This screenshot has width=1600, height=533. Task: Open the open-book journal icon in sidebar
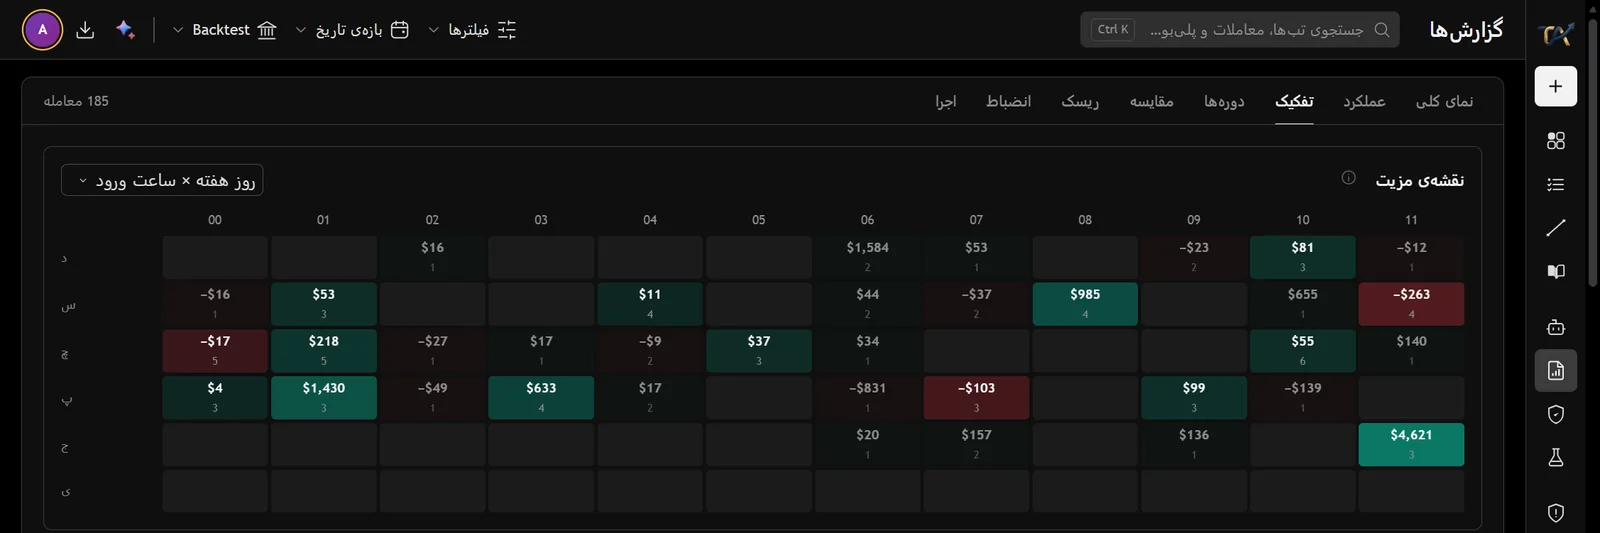[x=1555, y=271]
